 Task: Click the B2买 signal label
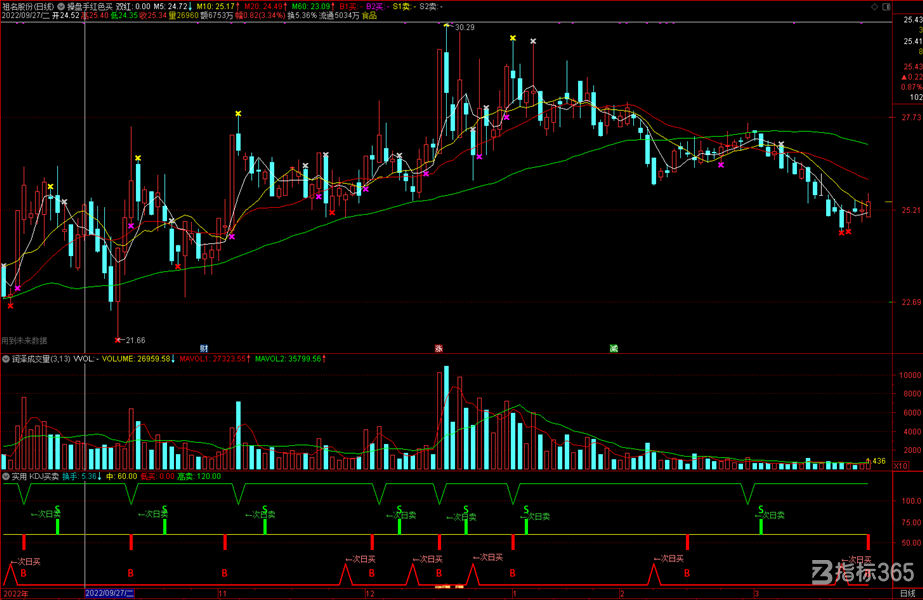375,6
